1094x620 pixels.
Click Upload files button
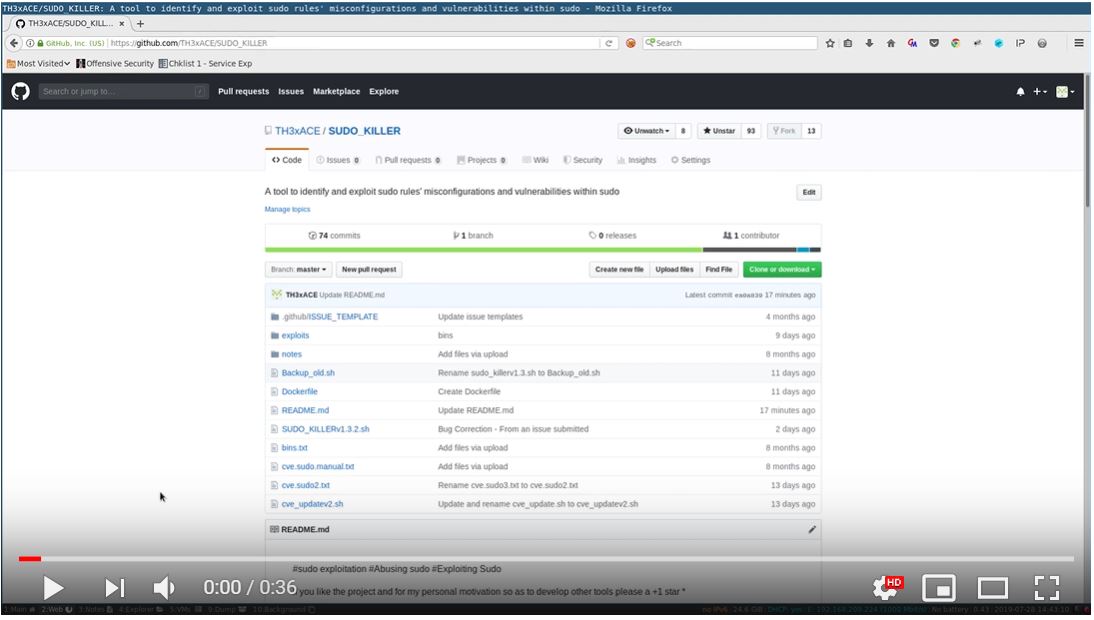click(x=674, y=269)
